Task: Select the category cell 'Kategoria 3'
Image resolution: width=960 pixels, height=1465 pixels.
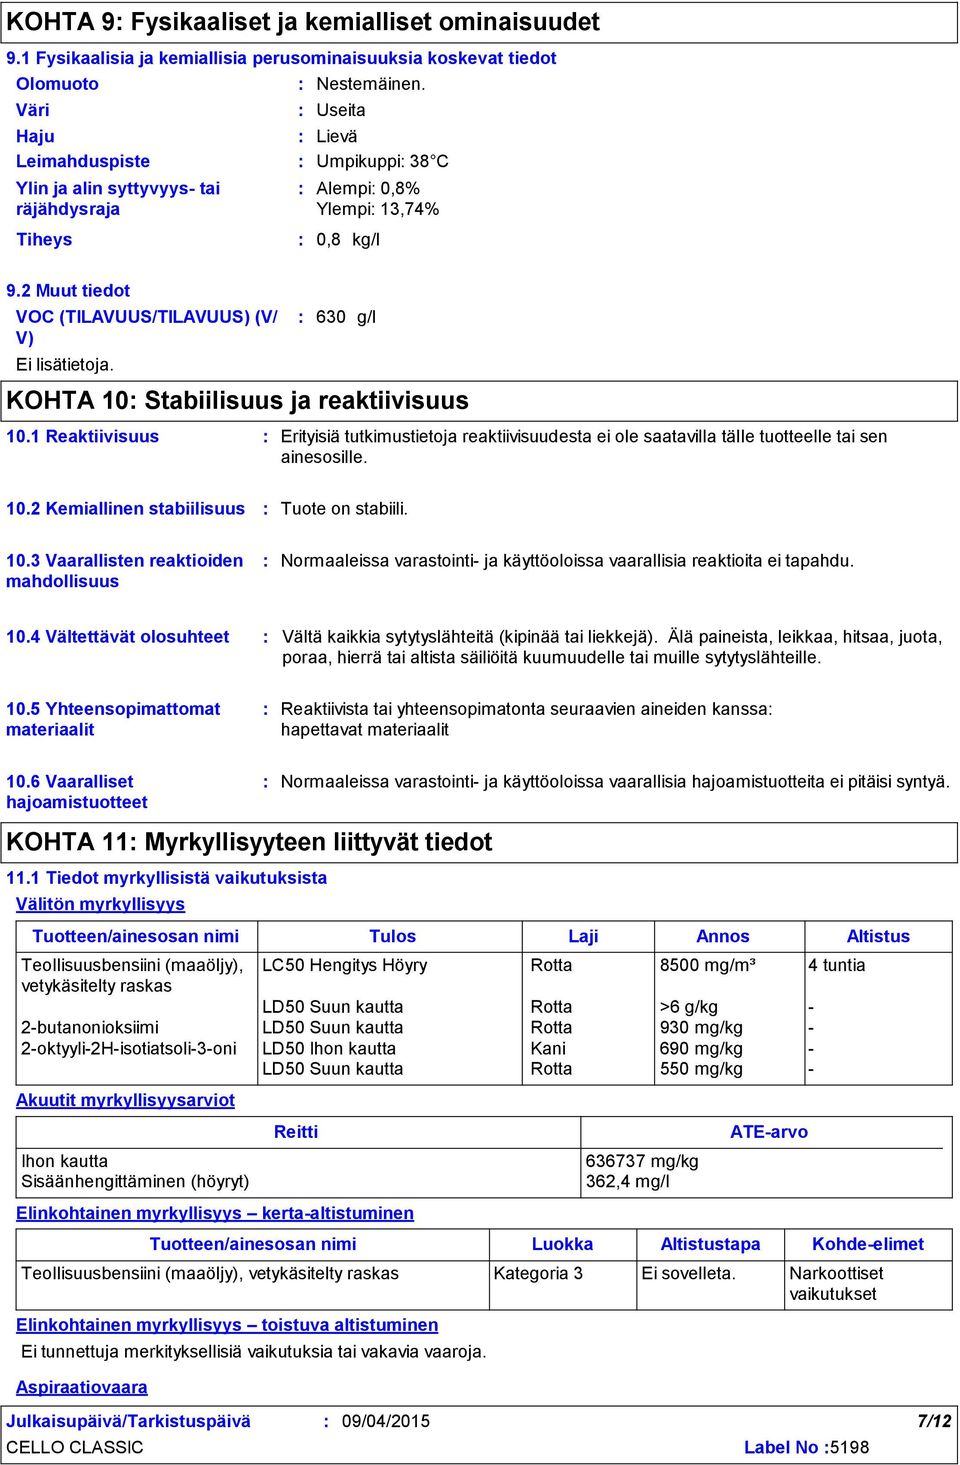Action: pos(538,1273)
